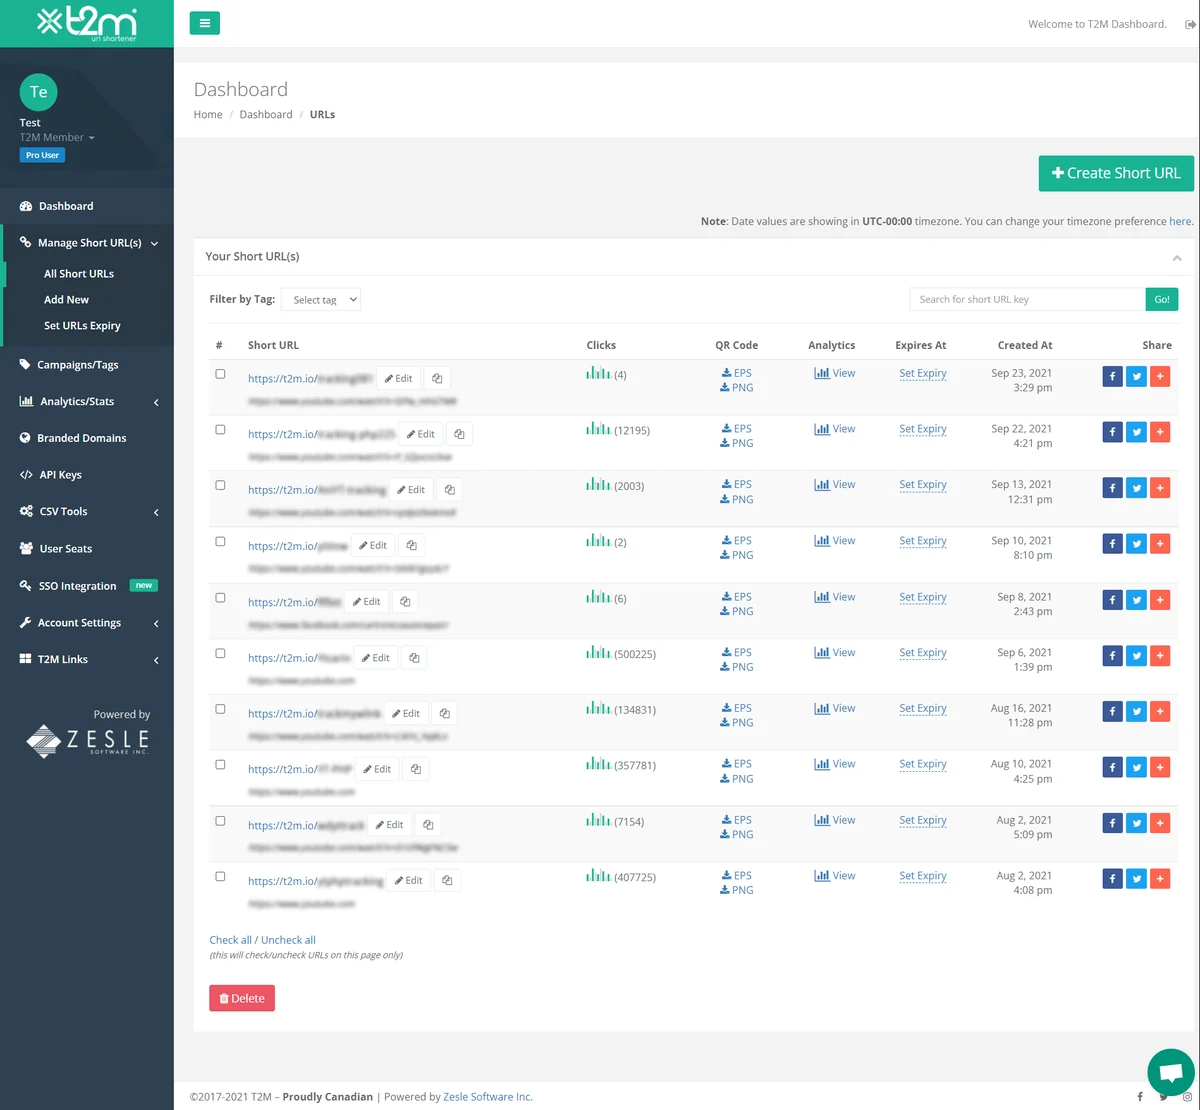Open the timezone preference via the here link
This screenshot has width=1200, height=1110.
pos(1179,221)
